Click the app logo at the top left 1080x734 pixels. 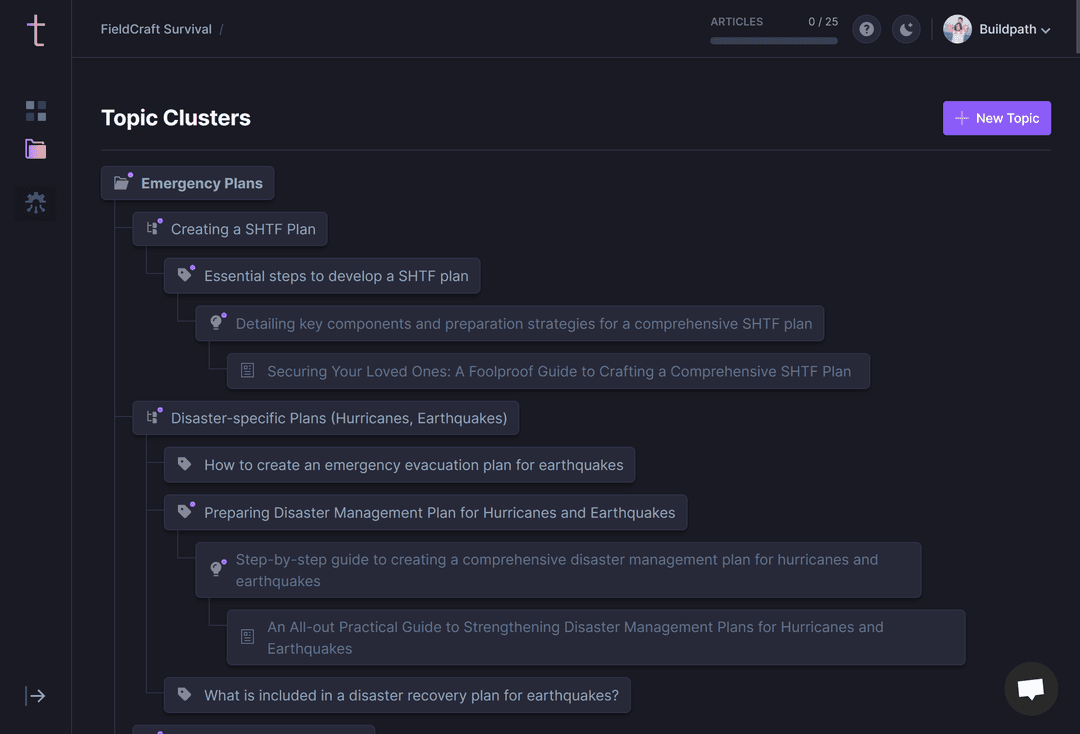pos(35,30)
